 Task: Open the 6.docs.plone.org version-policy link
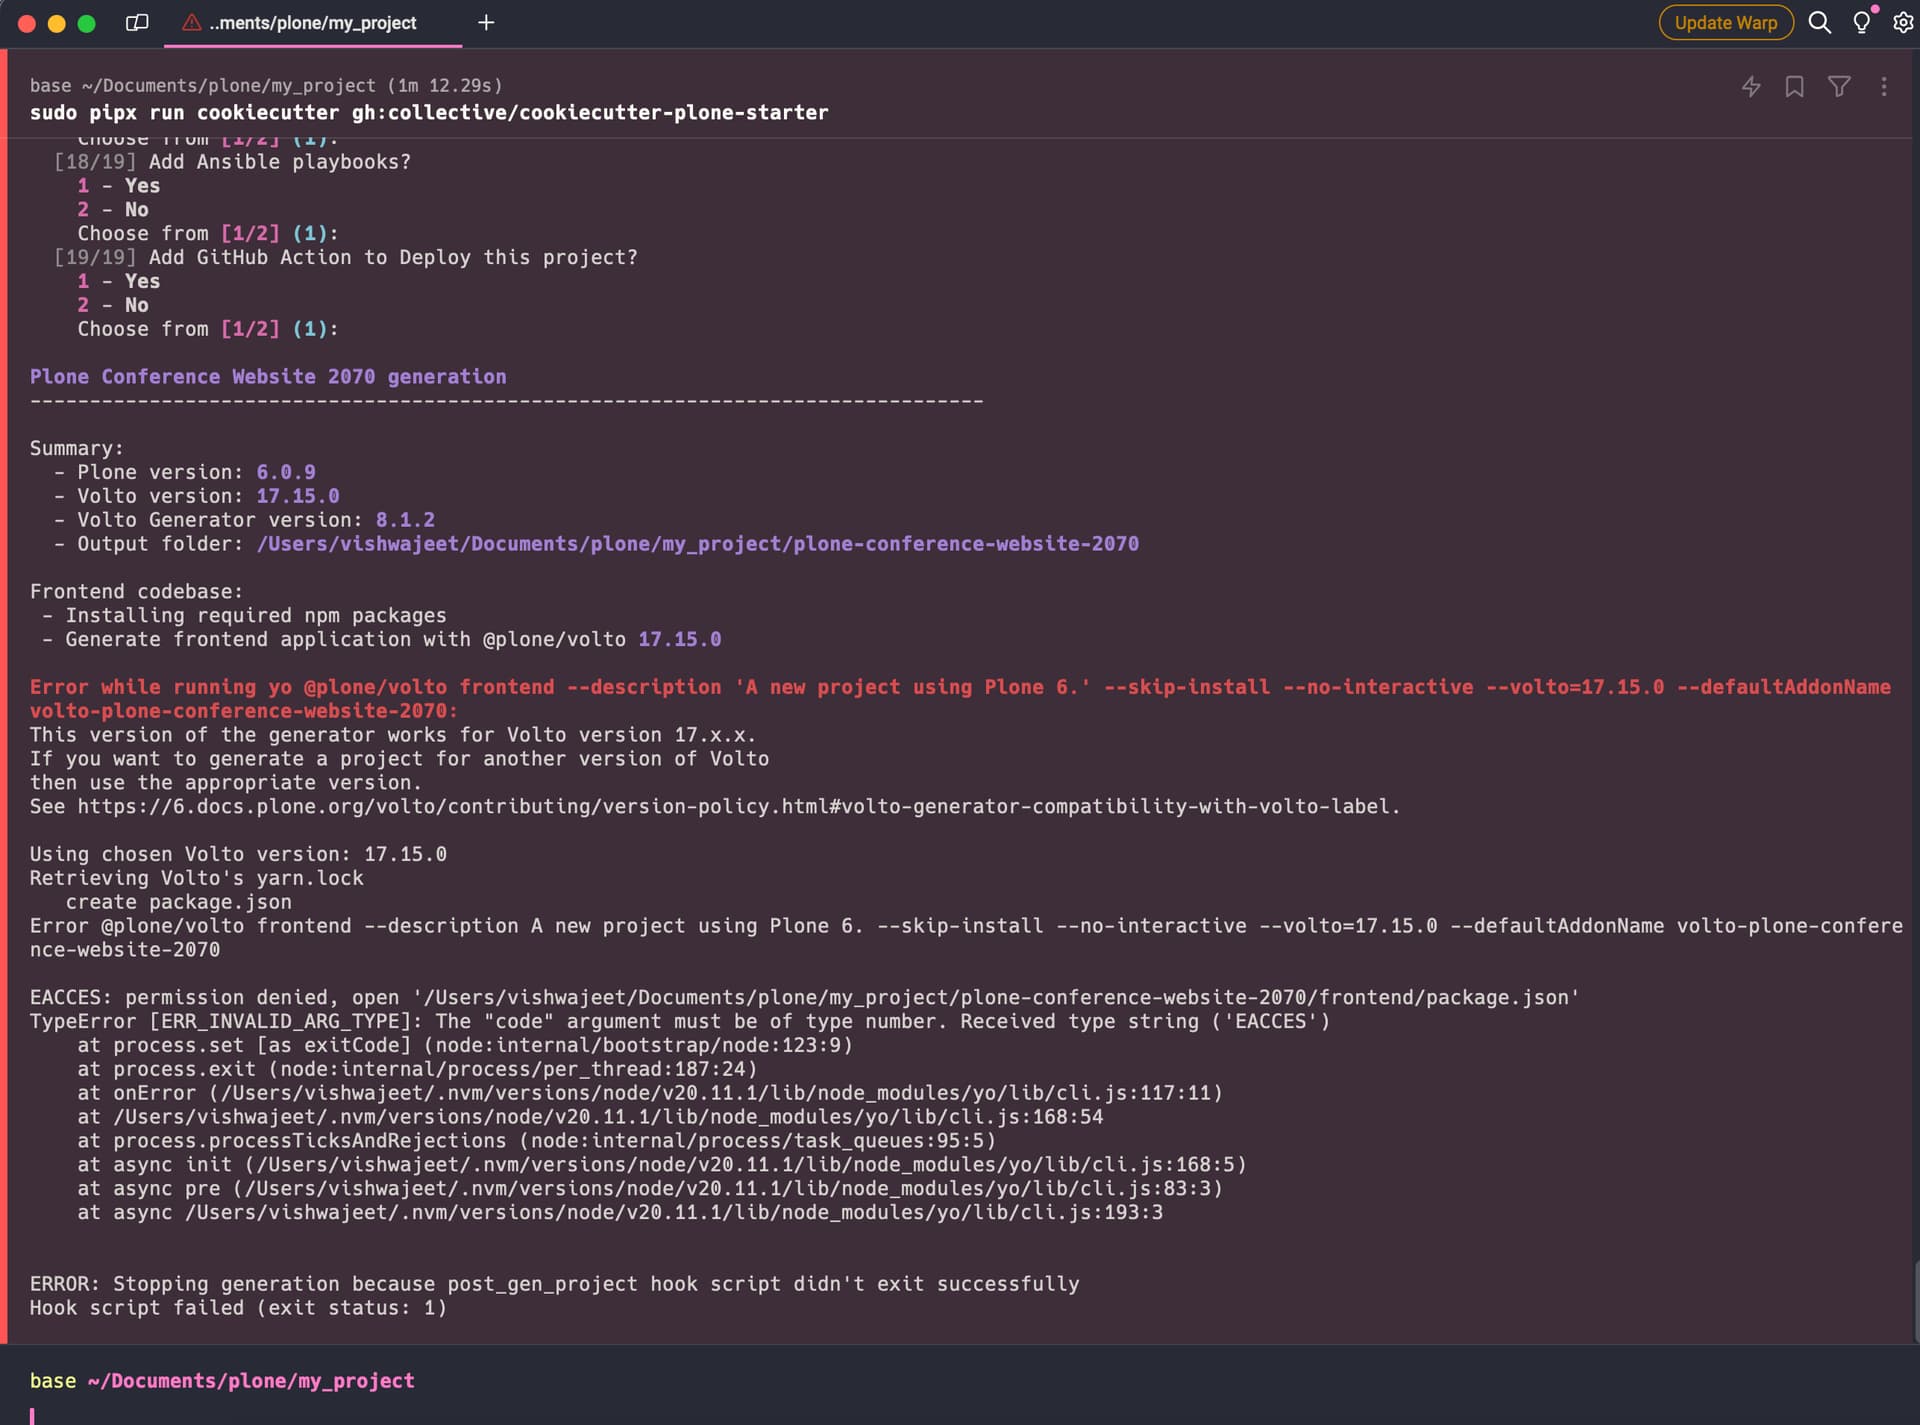(739, 807)
